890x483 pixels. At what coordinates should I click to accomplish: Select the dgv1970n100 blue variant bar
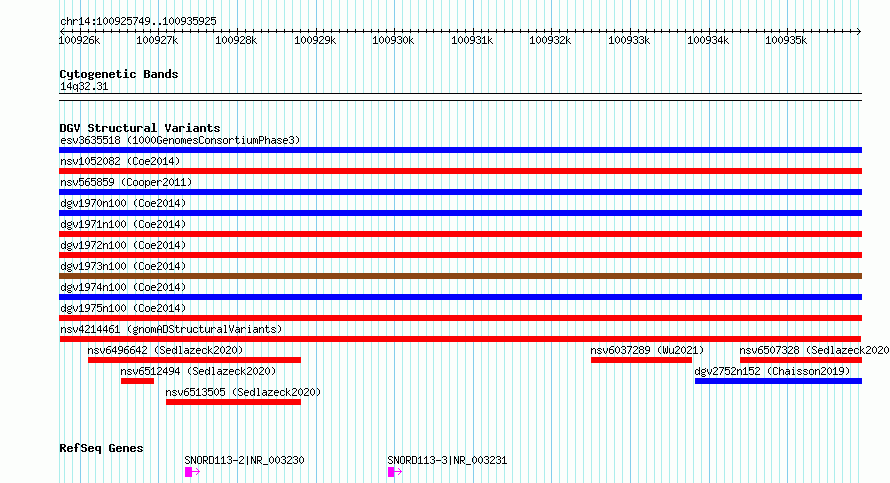[x=460, y=213]
